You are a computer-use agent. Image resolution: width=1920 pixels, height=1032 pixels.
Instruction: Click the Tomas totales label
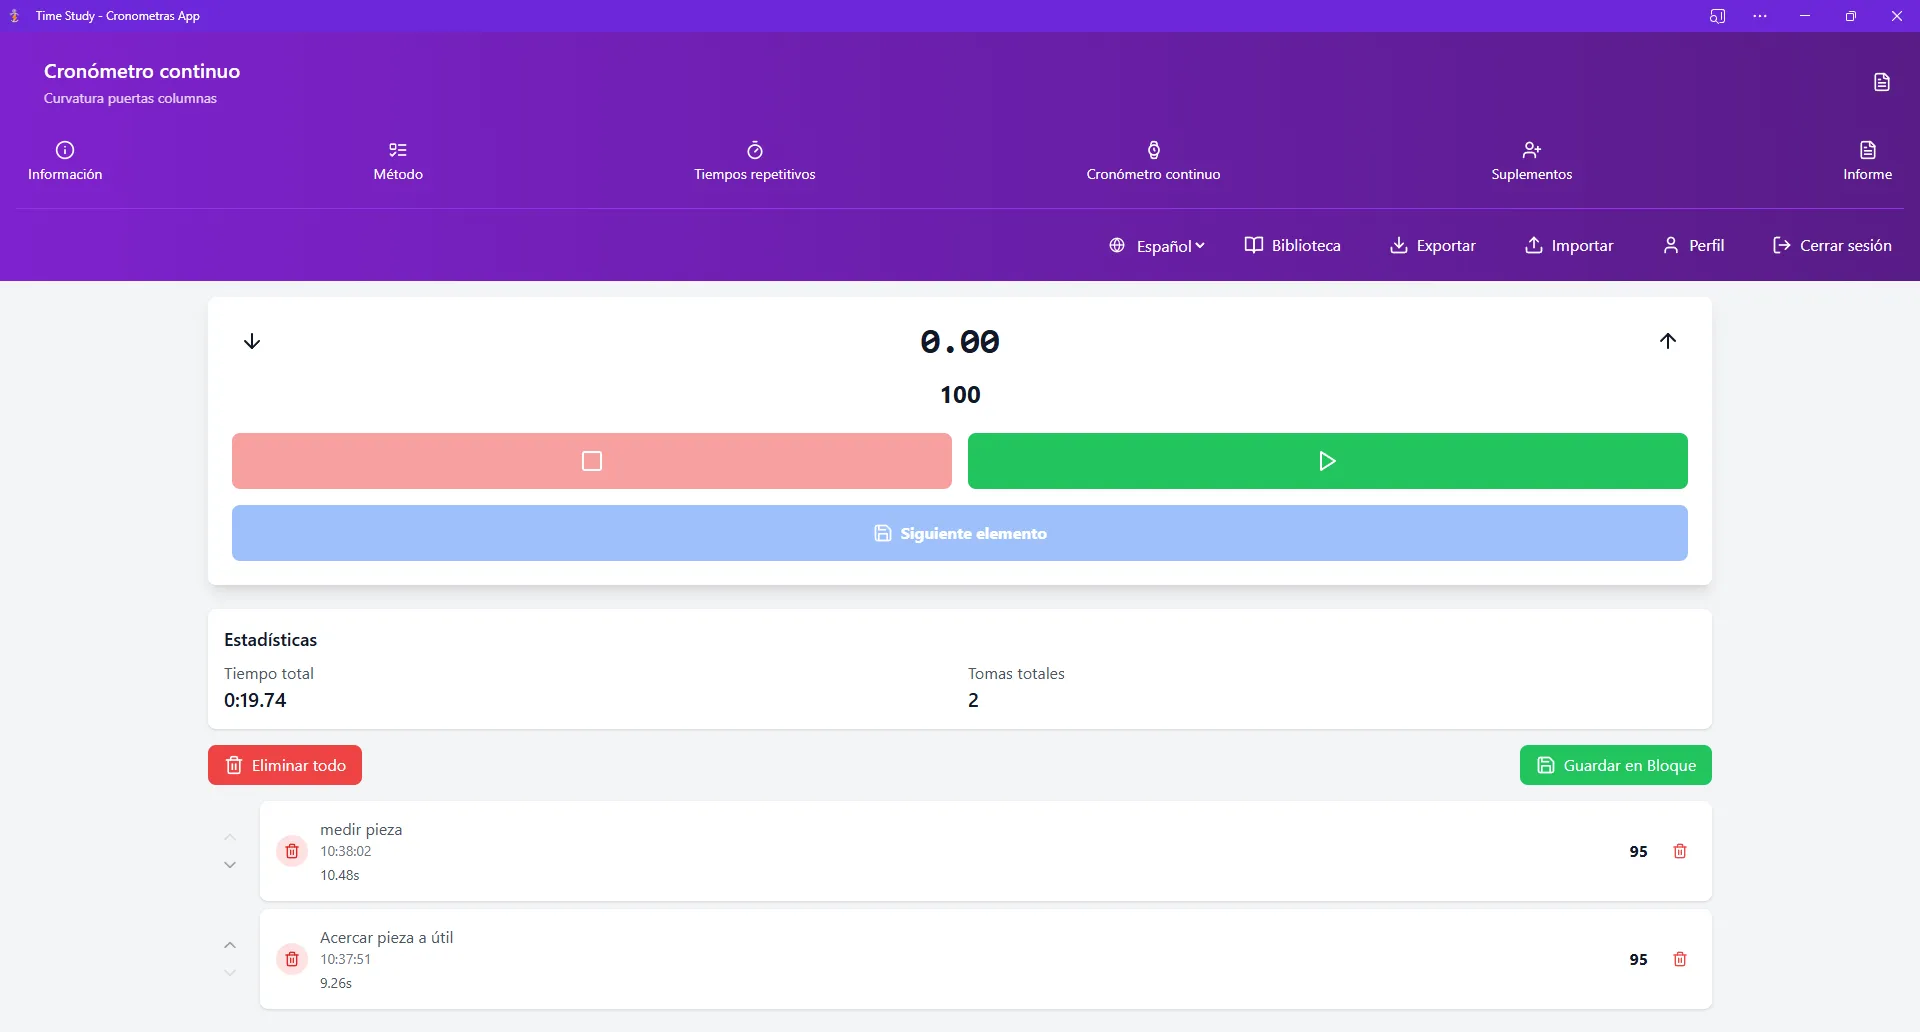[x=1016, y=673]
